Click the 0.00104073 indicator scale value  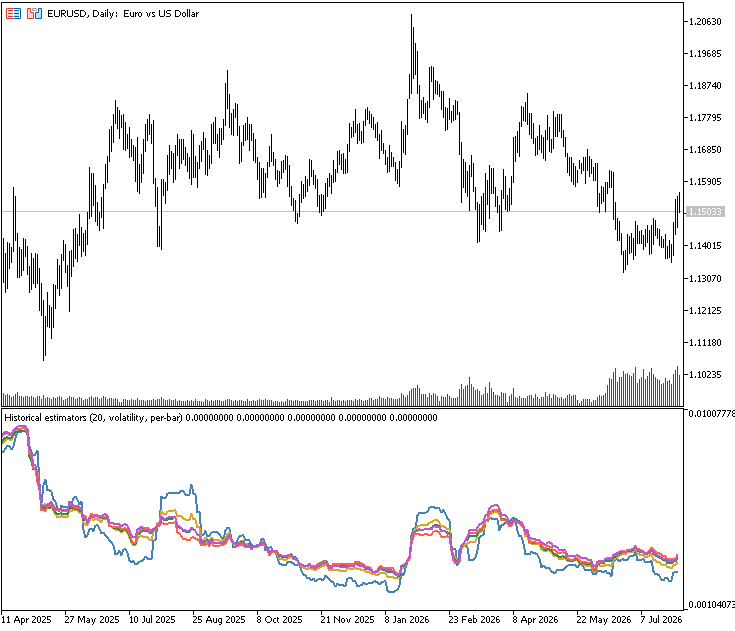click(x=711, y=605)
